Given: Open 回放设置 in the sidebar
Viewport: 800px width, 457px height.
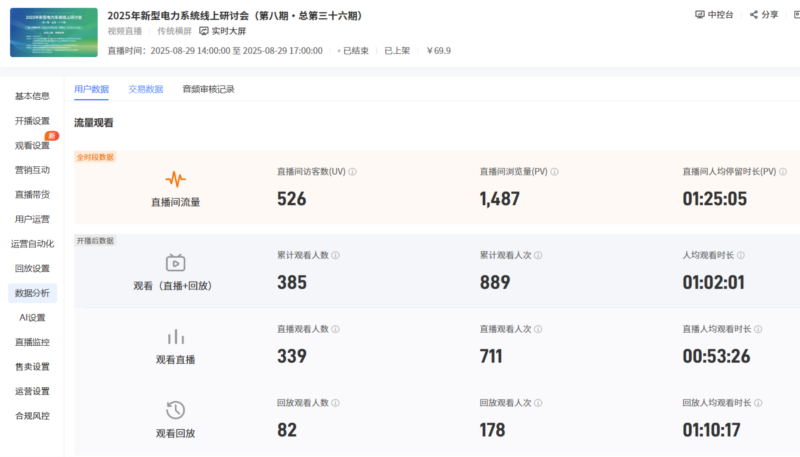Looking at the screenshot, I should pos(32,268).
